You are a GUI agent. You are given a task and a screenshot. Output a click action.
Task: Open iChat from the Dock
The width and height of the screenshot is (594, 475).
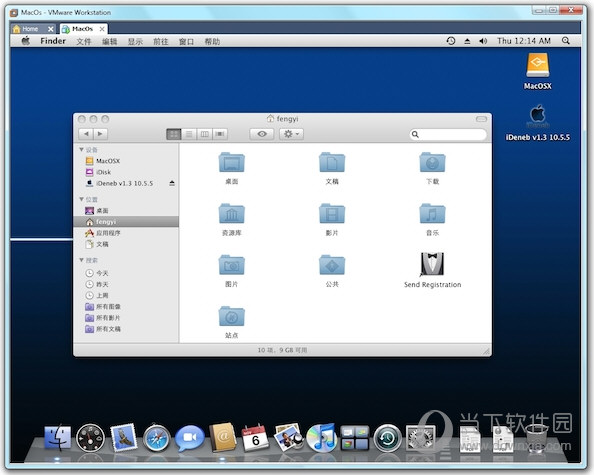[189, 438]
